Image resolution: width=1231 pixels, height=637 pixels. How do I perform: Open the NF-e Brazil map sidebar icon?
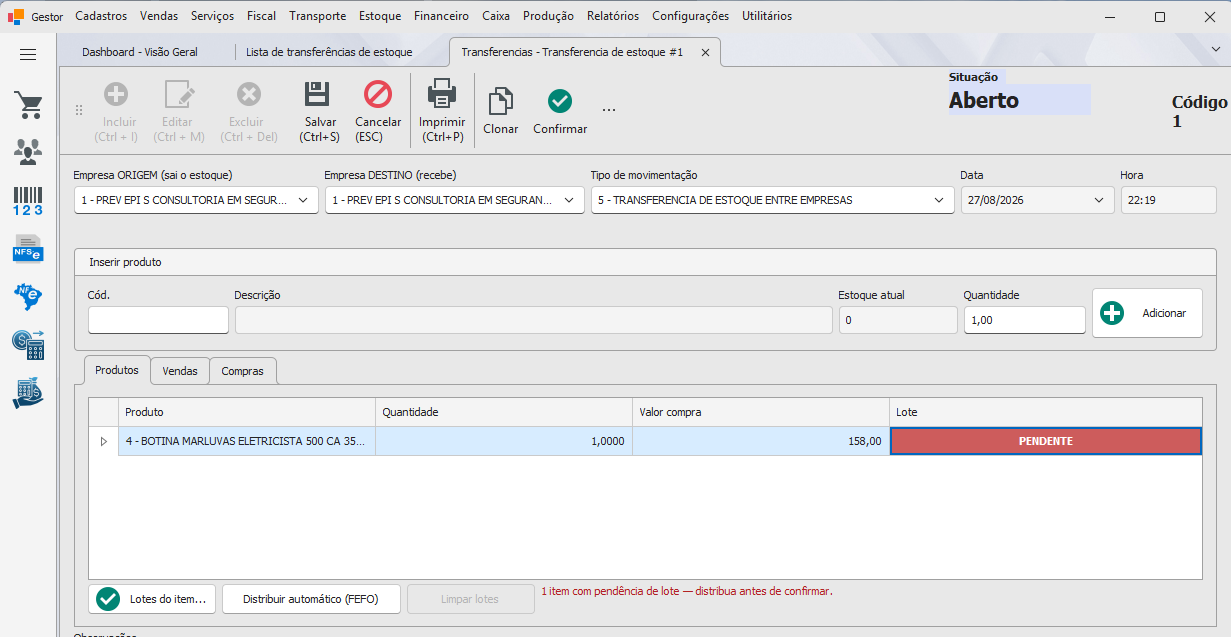pos(28,296)
